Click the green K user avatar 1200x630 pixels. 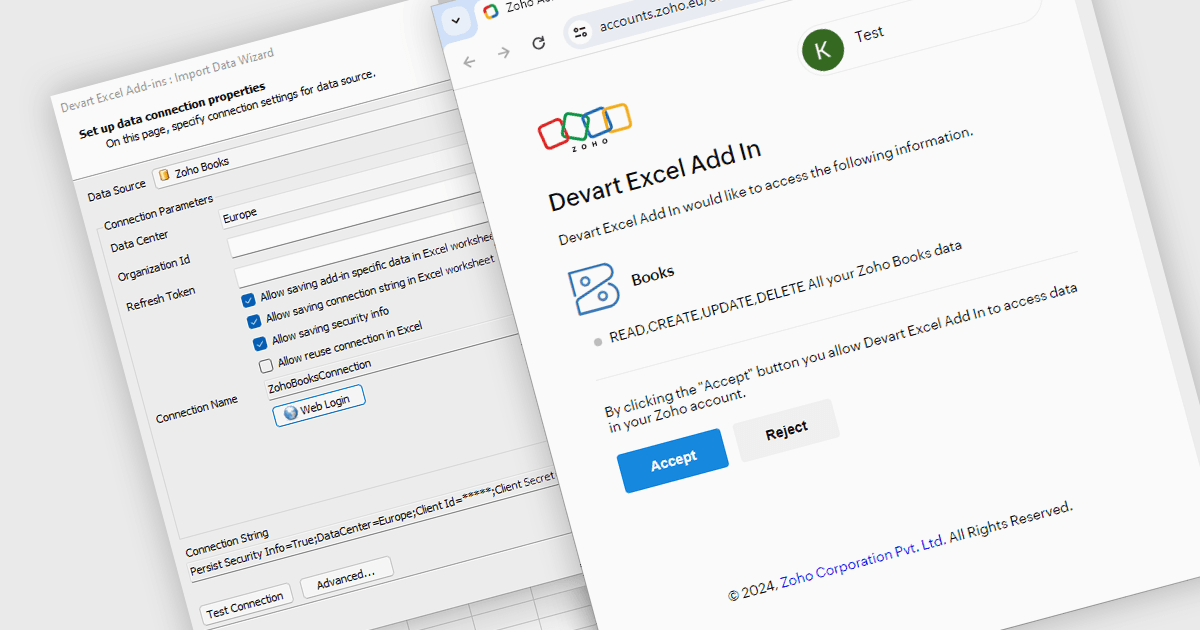(823, 50)
